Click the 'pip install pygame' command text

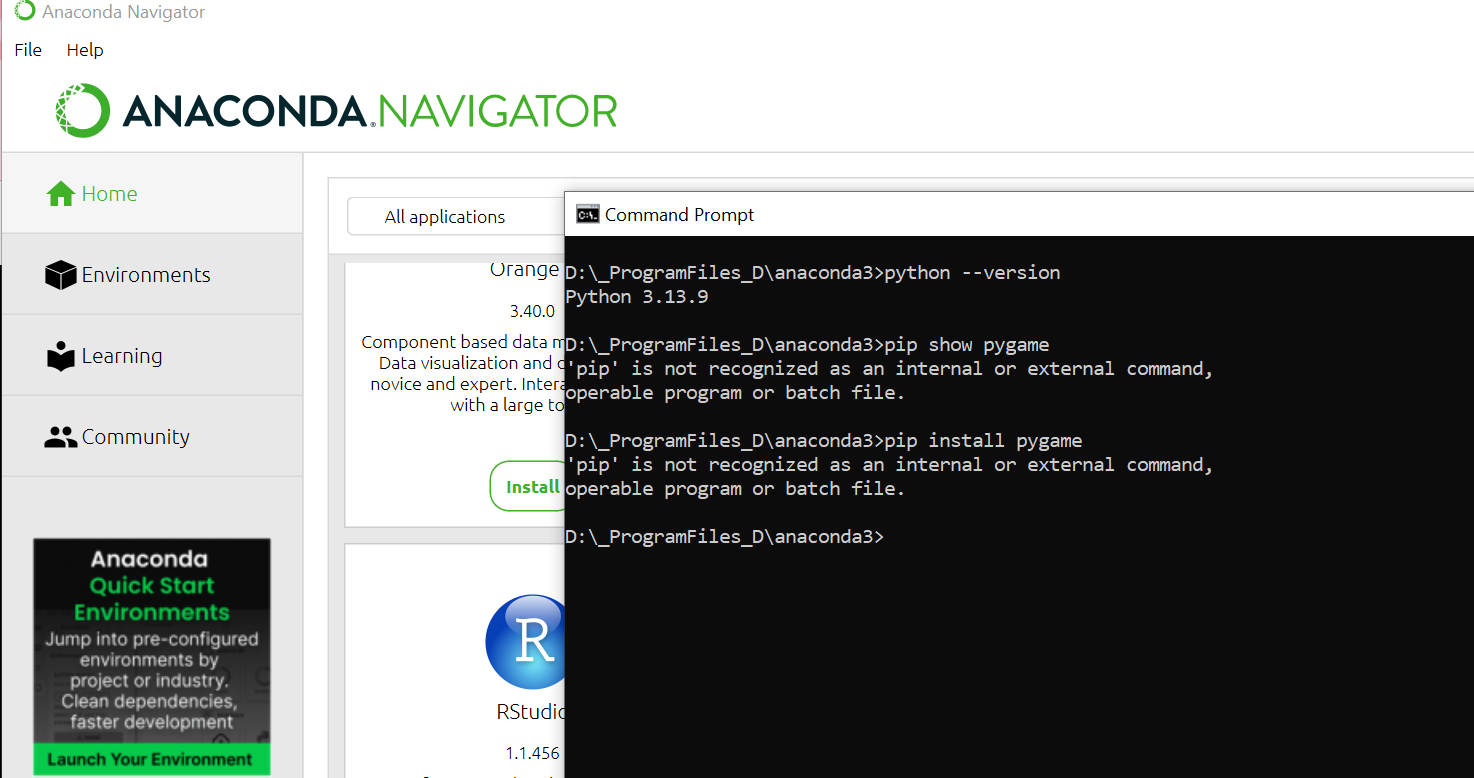point(984,441)
